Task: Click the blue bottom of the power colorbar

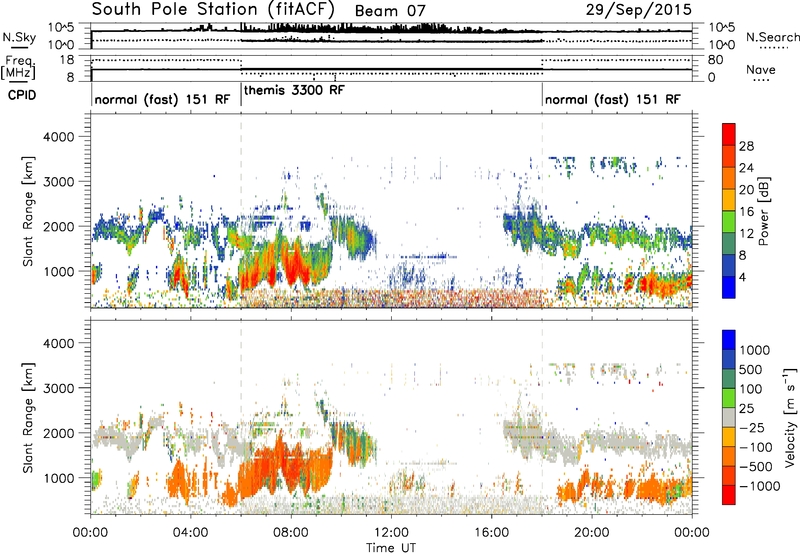Action: point(729,287)
